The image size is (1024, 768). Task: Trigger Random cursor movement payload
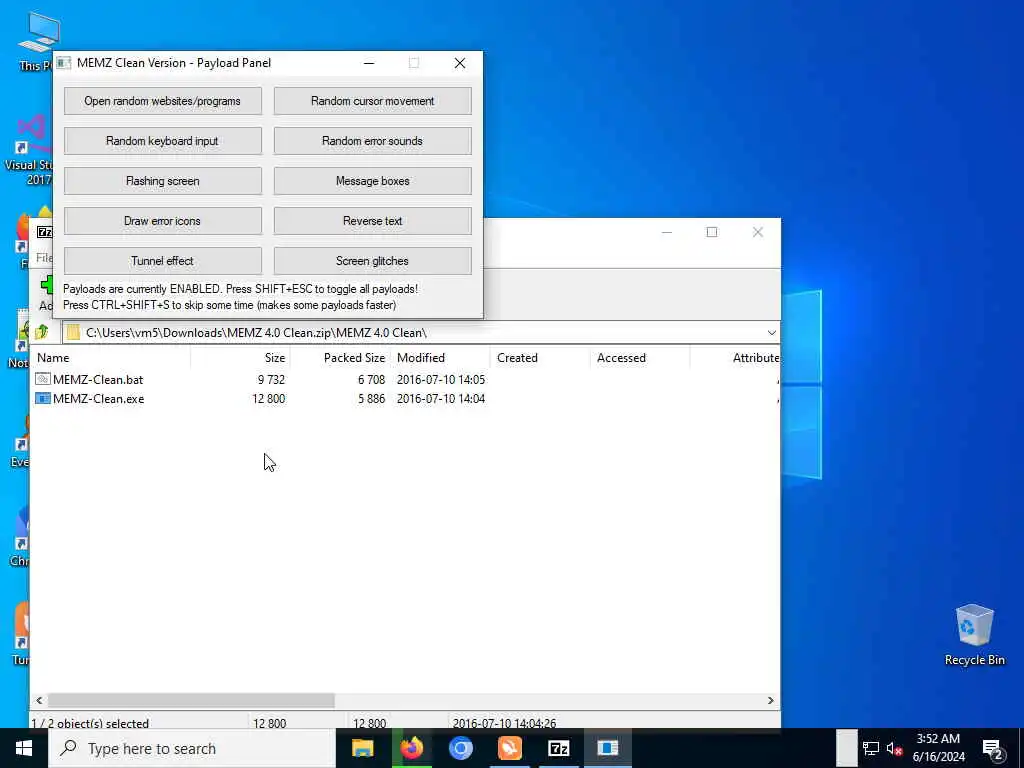point(372,101)
